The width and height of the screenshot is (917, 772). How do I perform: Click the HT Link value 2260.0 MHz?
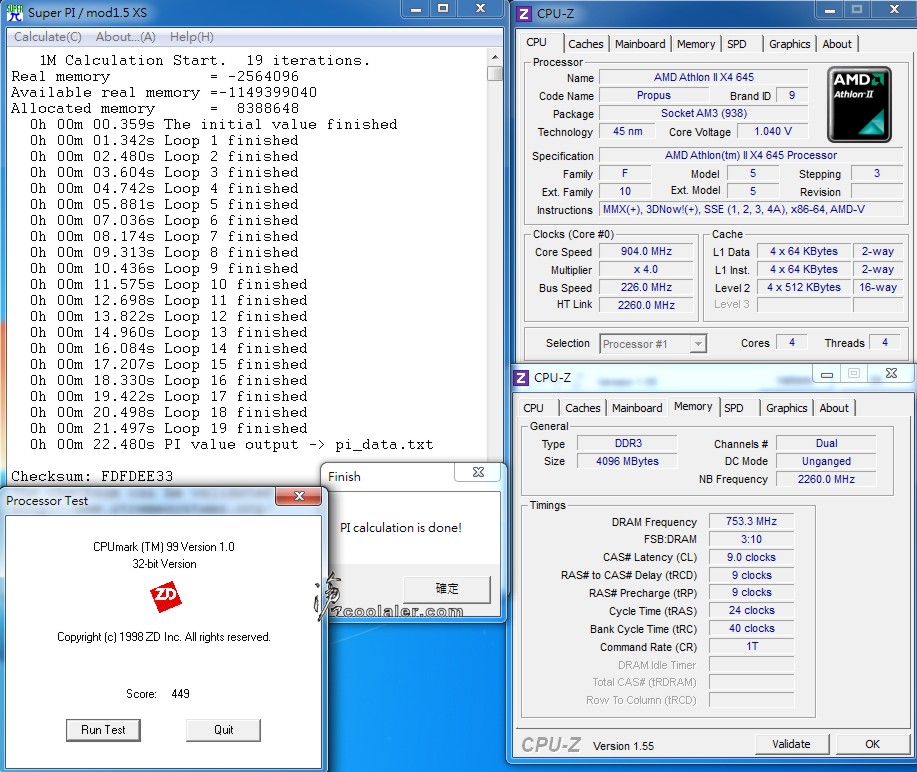(x=646, y=305)
